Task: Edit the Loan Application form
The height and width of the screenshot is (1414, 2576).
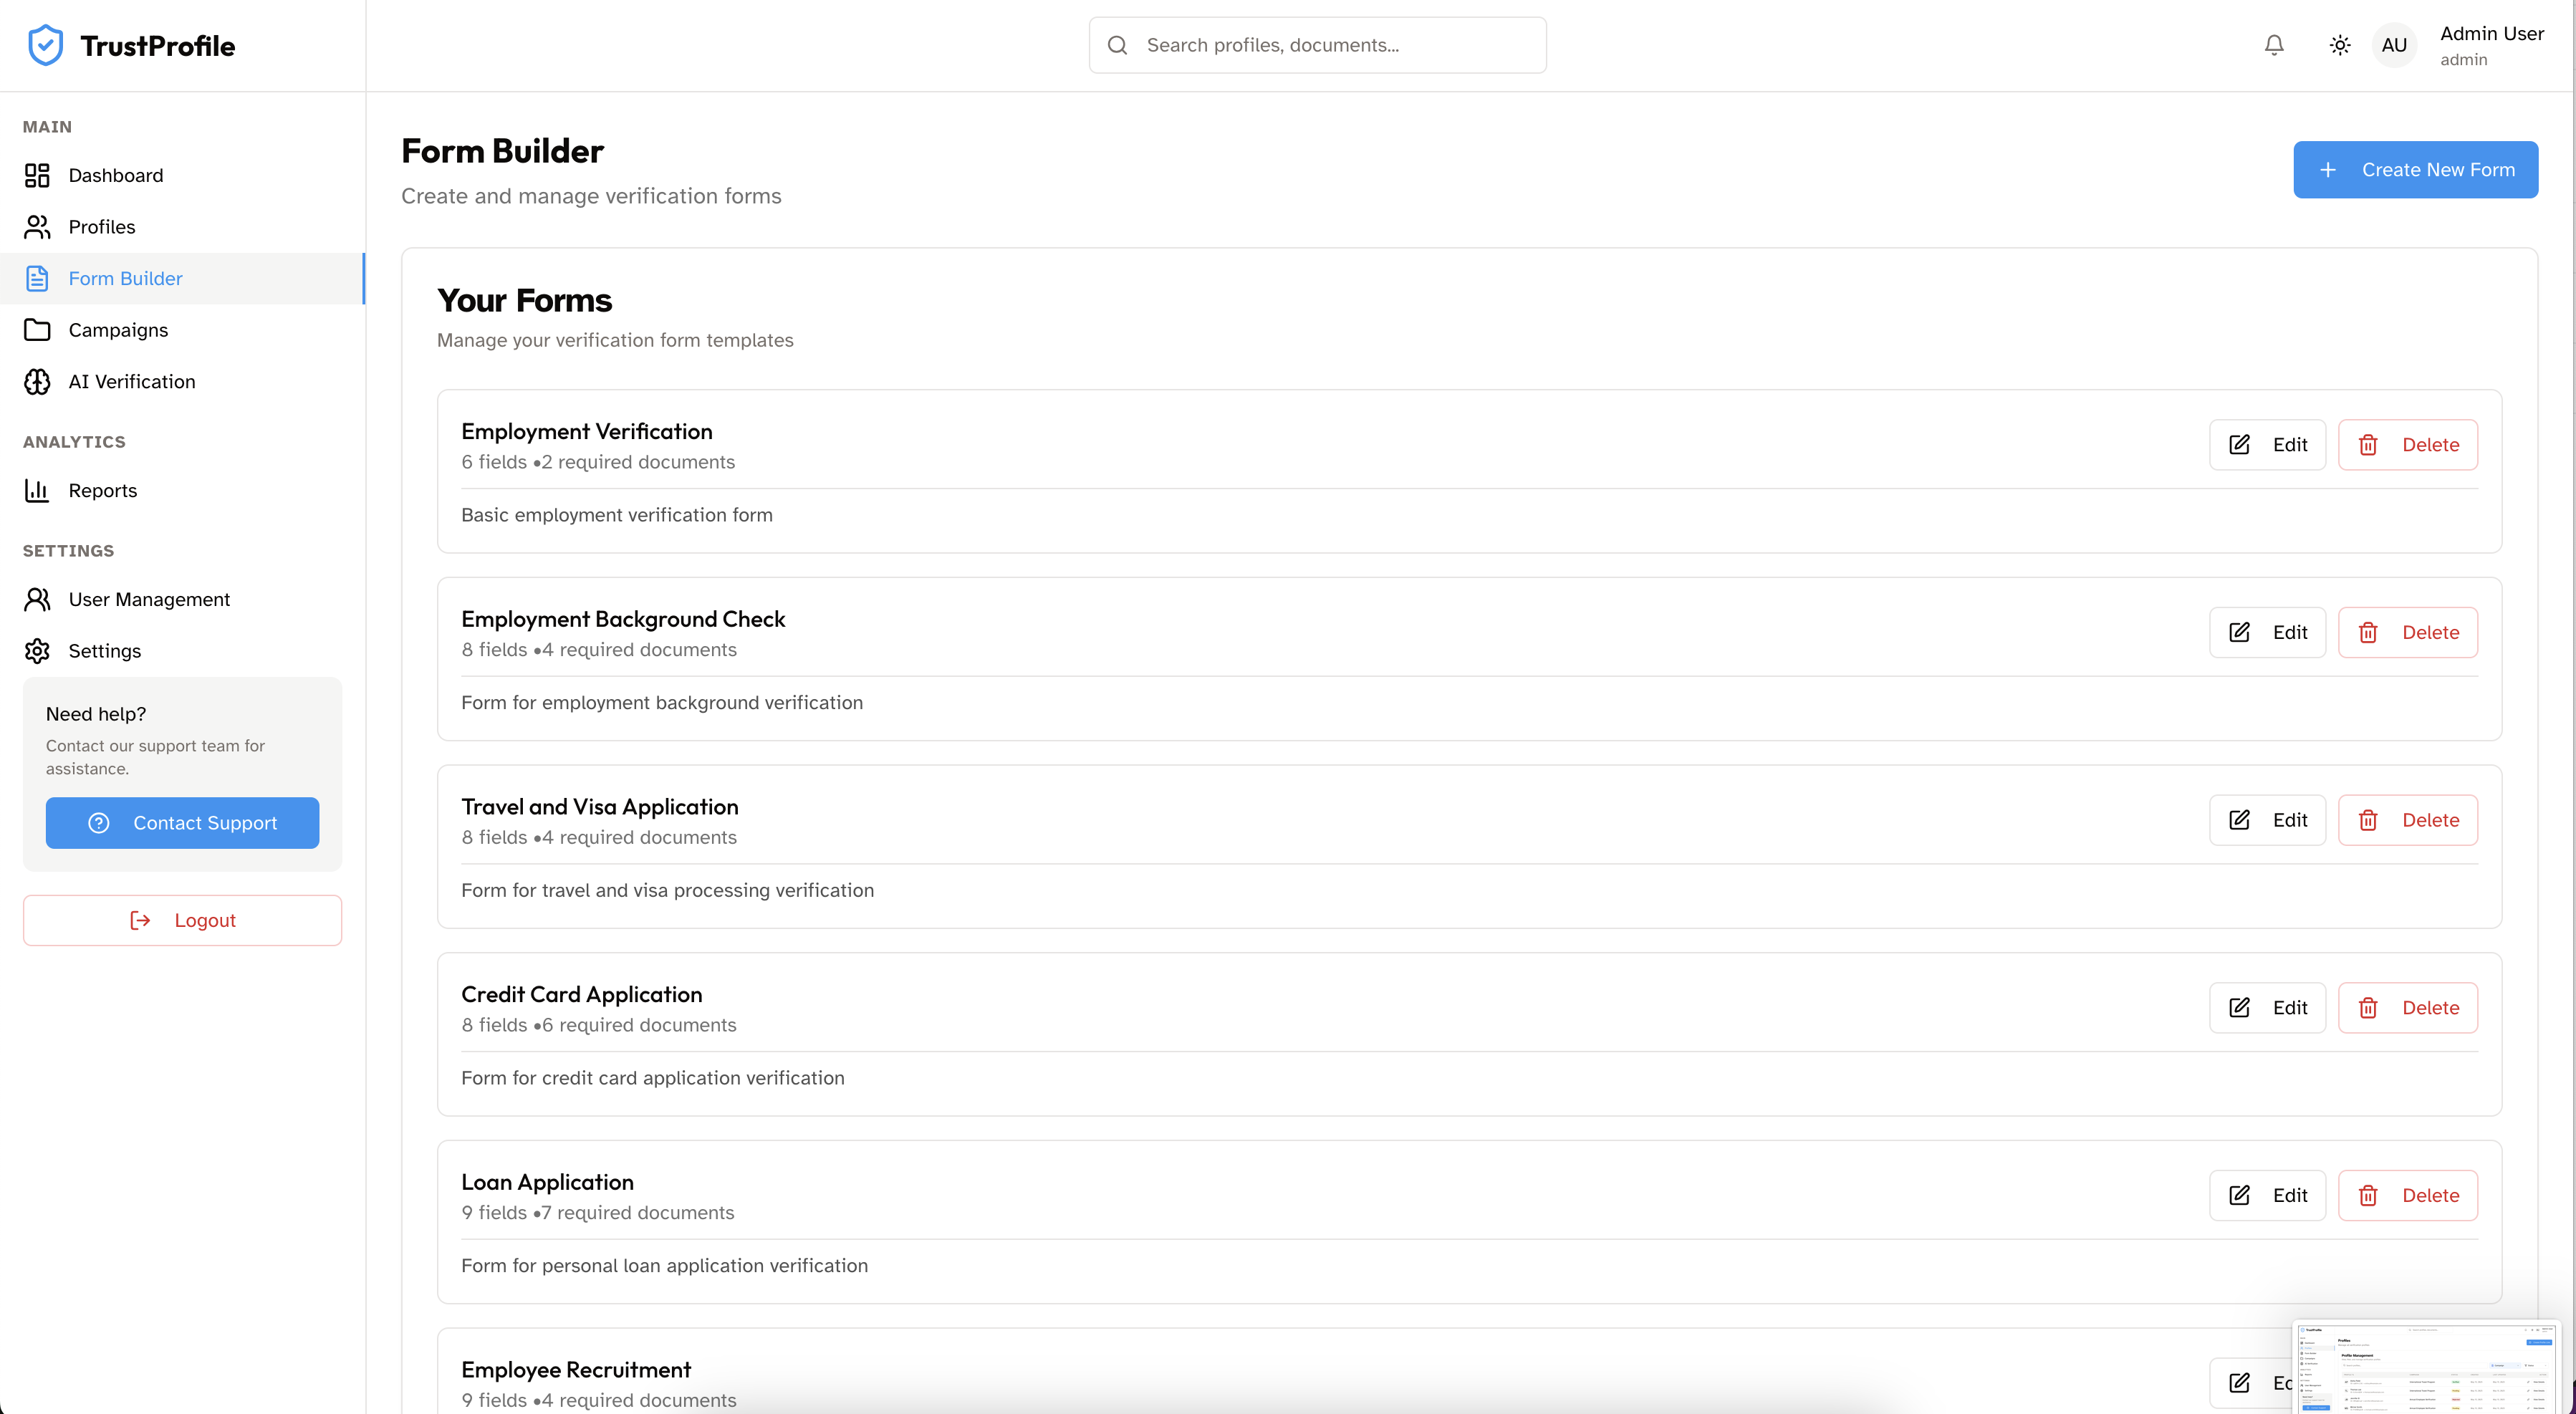Action: (x=2267, y=1195)
